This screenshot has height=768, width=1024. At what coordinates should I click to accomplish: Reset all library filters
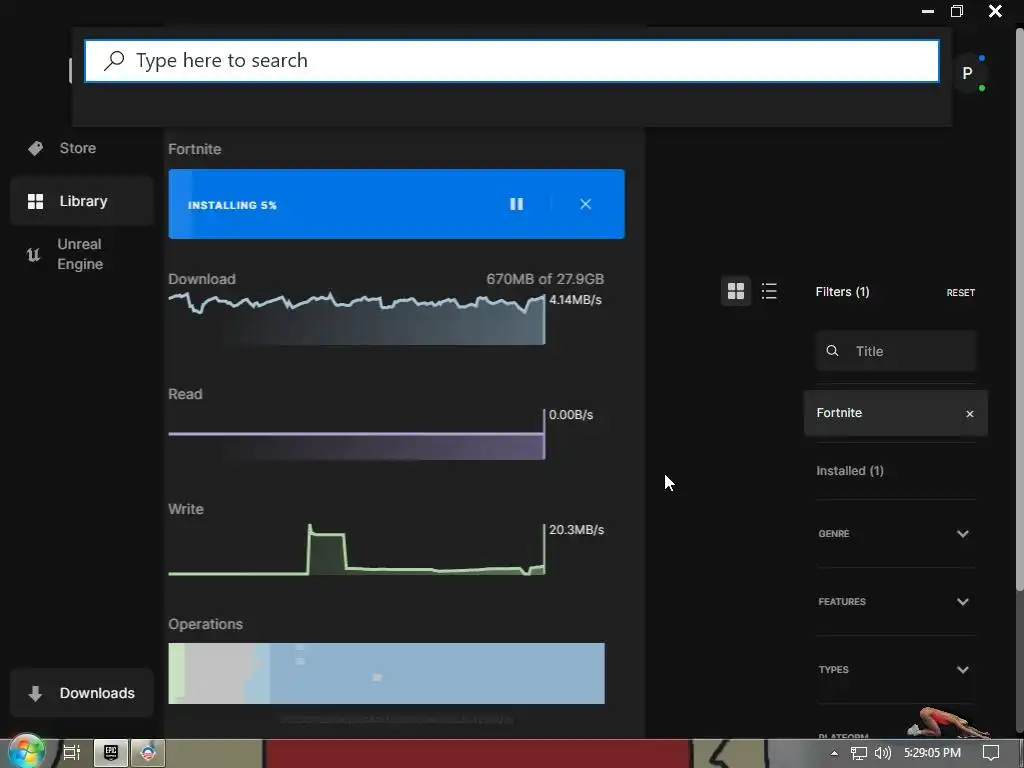click(961, 293)
